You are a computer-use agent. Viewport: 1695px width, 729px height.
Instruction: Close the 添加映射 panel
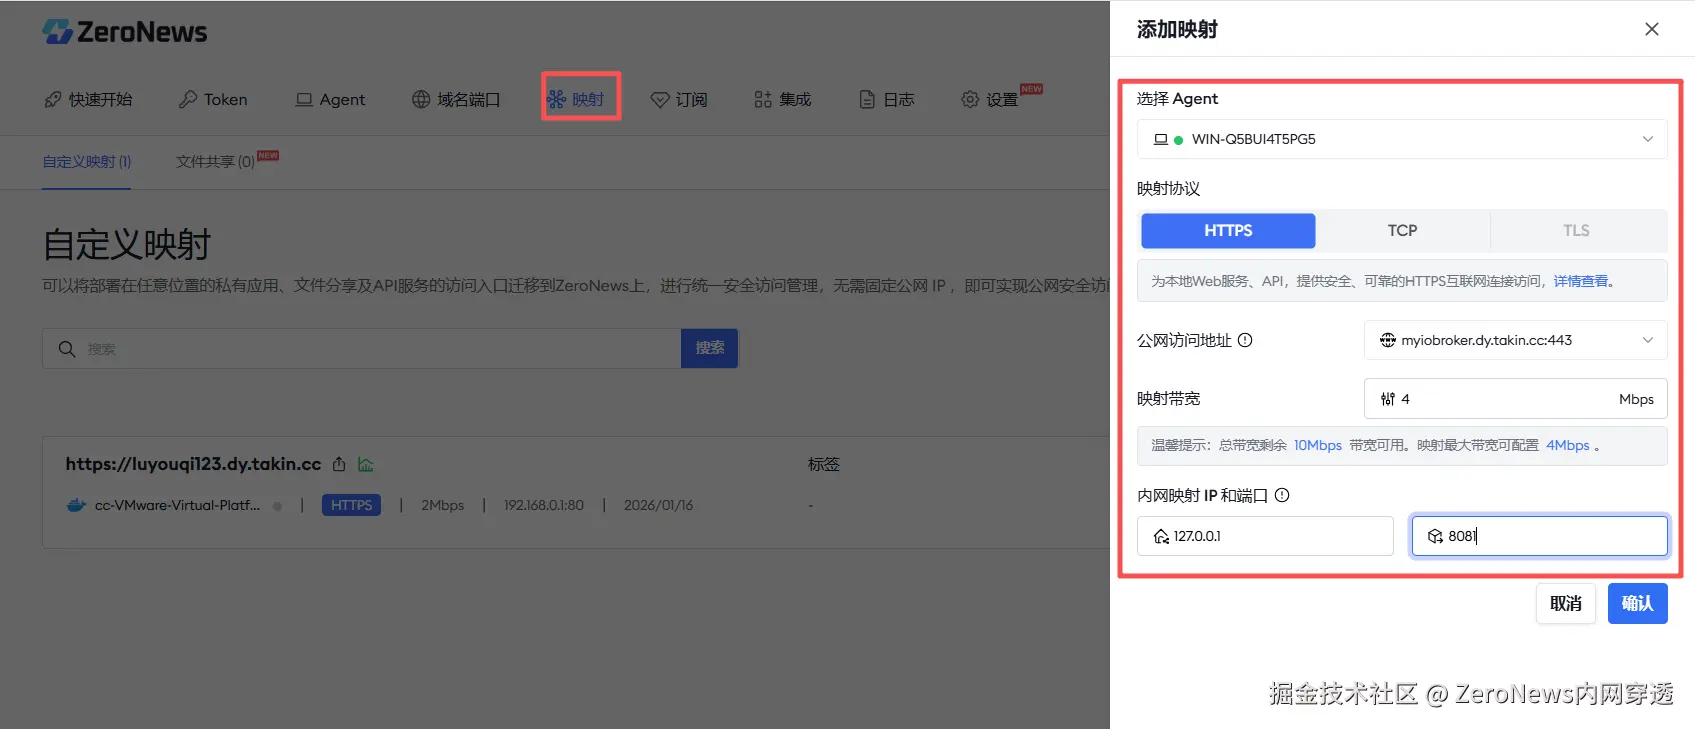click(1652, 29)
